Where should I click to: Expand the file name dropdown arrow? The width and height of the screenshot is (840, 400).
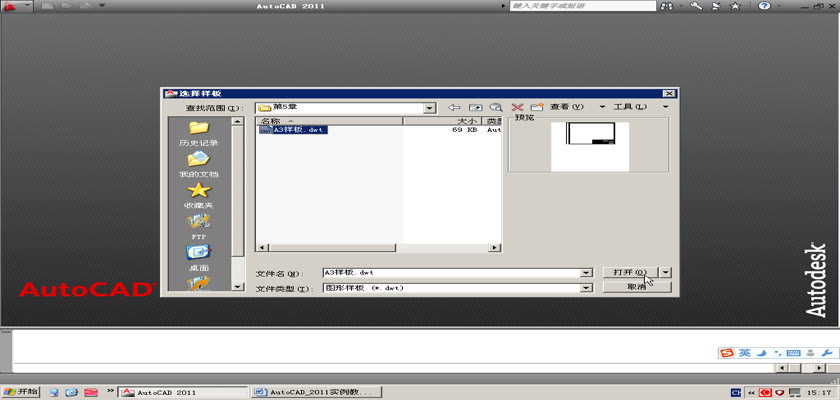(588, 273)
